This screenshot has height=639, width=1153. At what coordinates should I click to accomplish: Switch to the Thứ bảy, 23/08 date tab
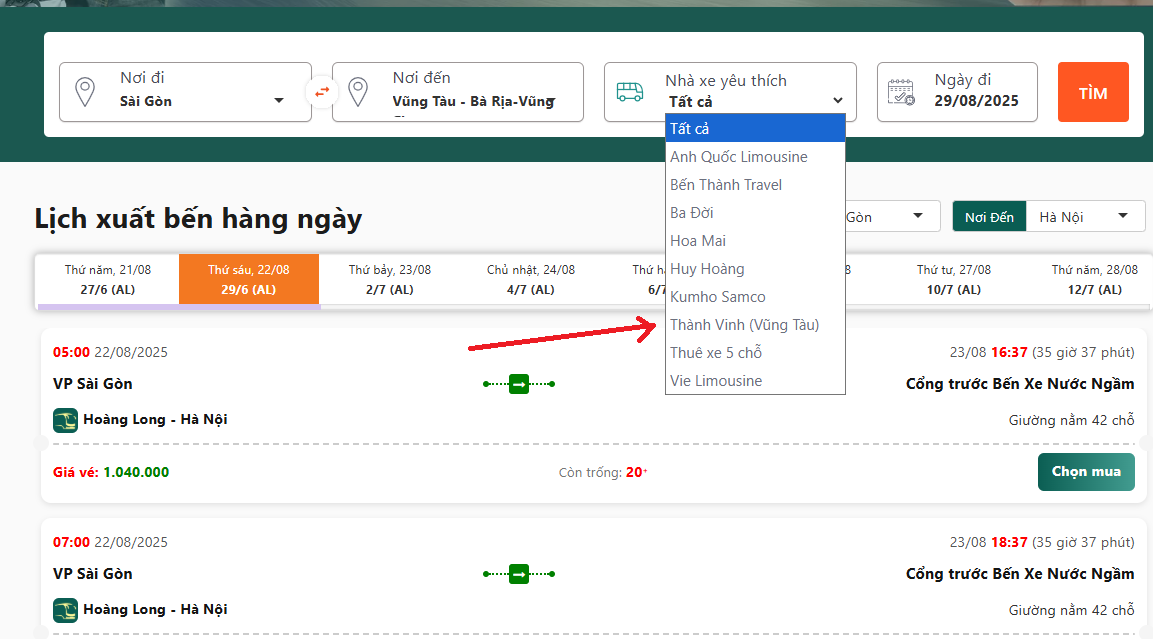point(390,279)
